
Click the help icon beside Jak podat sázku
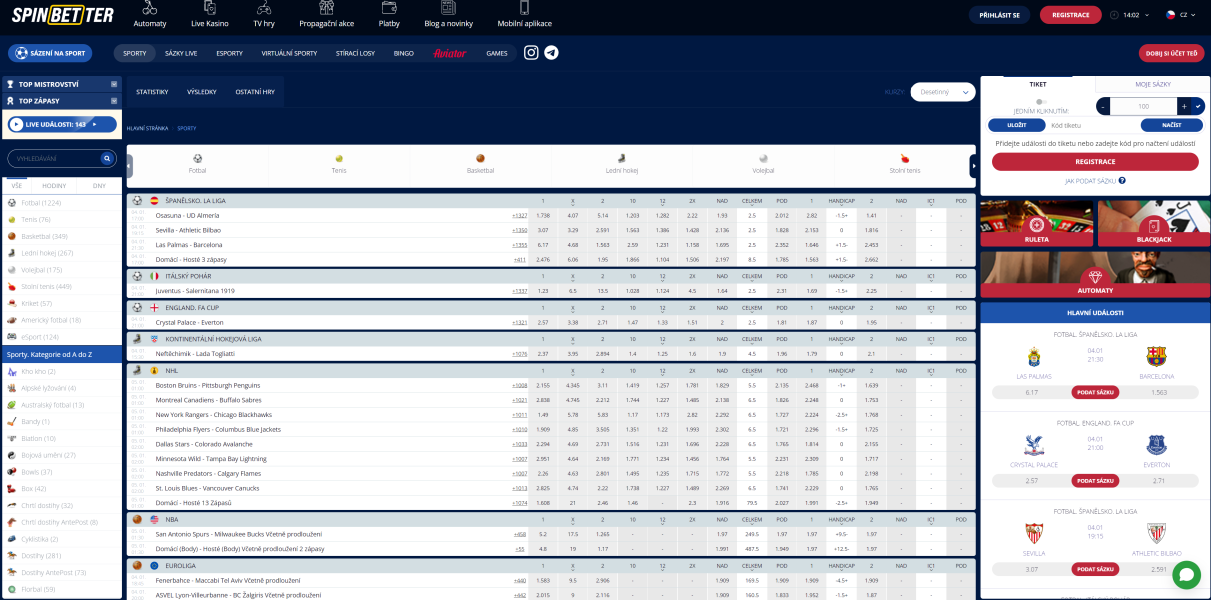1122,181
